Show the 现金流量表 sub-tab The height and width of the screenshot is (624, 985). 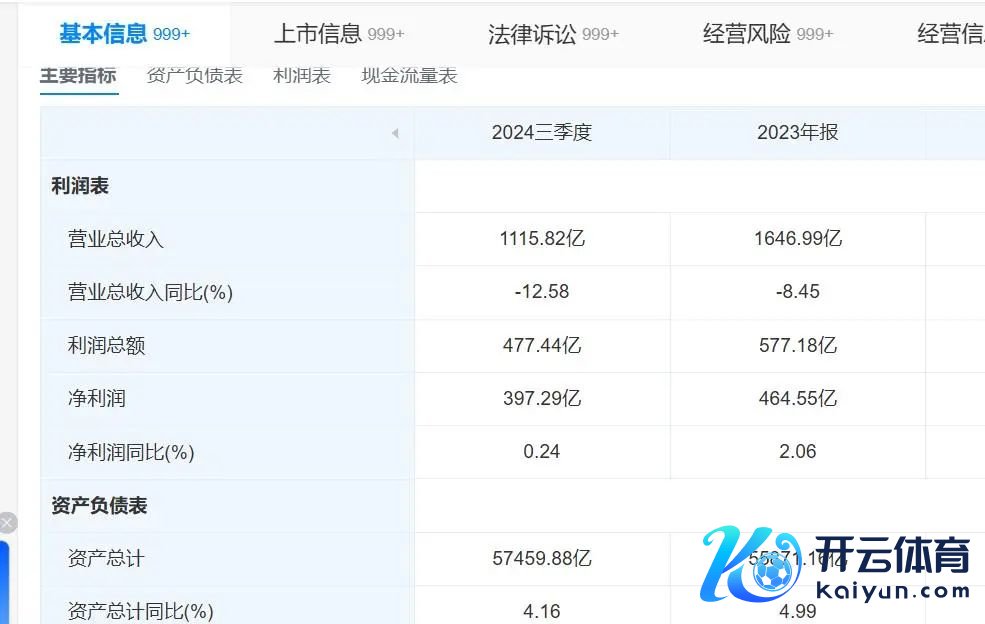coord(409,76)
